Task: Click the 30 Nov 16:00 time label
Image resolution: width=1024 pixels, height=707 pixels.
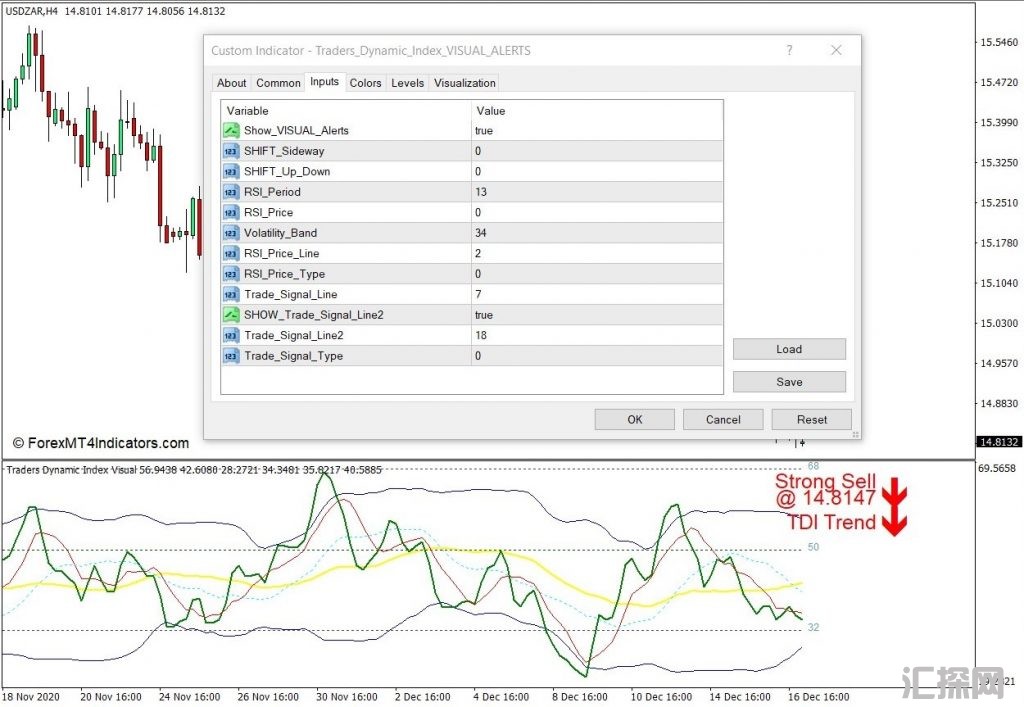Action: coord(347,697)
